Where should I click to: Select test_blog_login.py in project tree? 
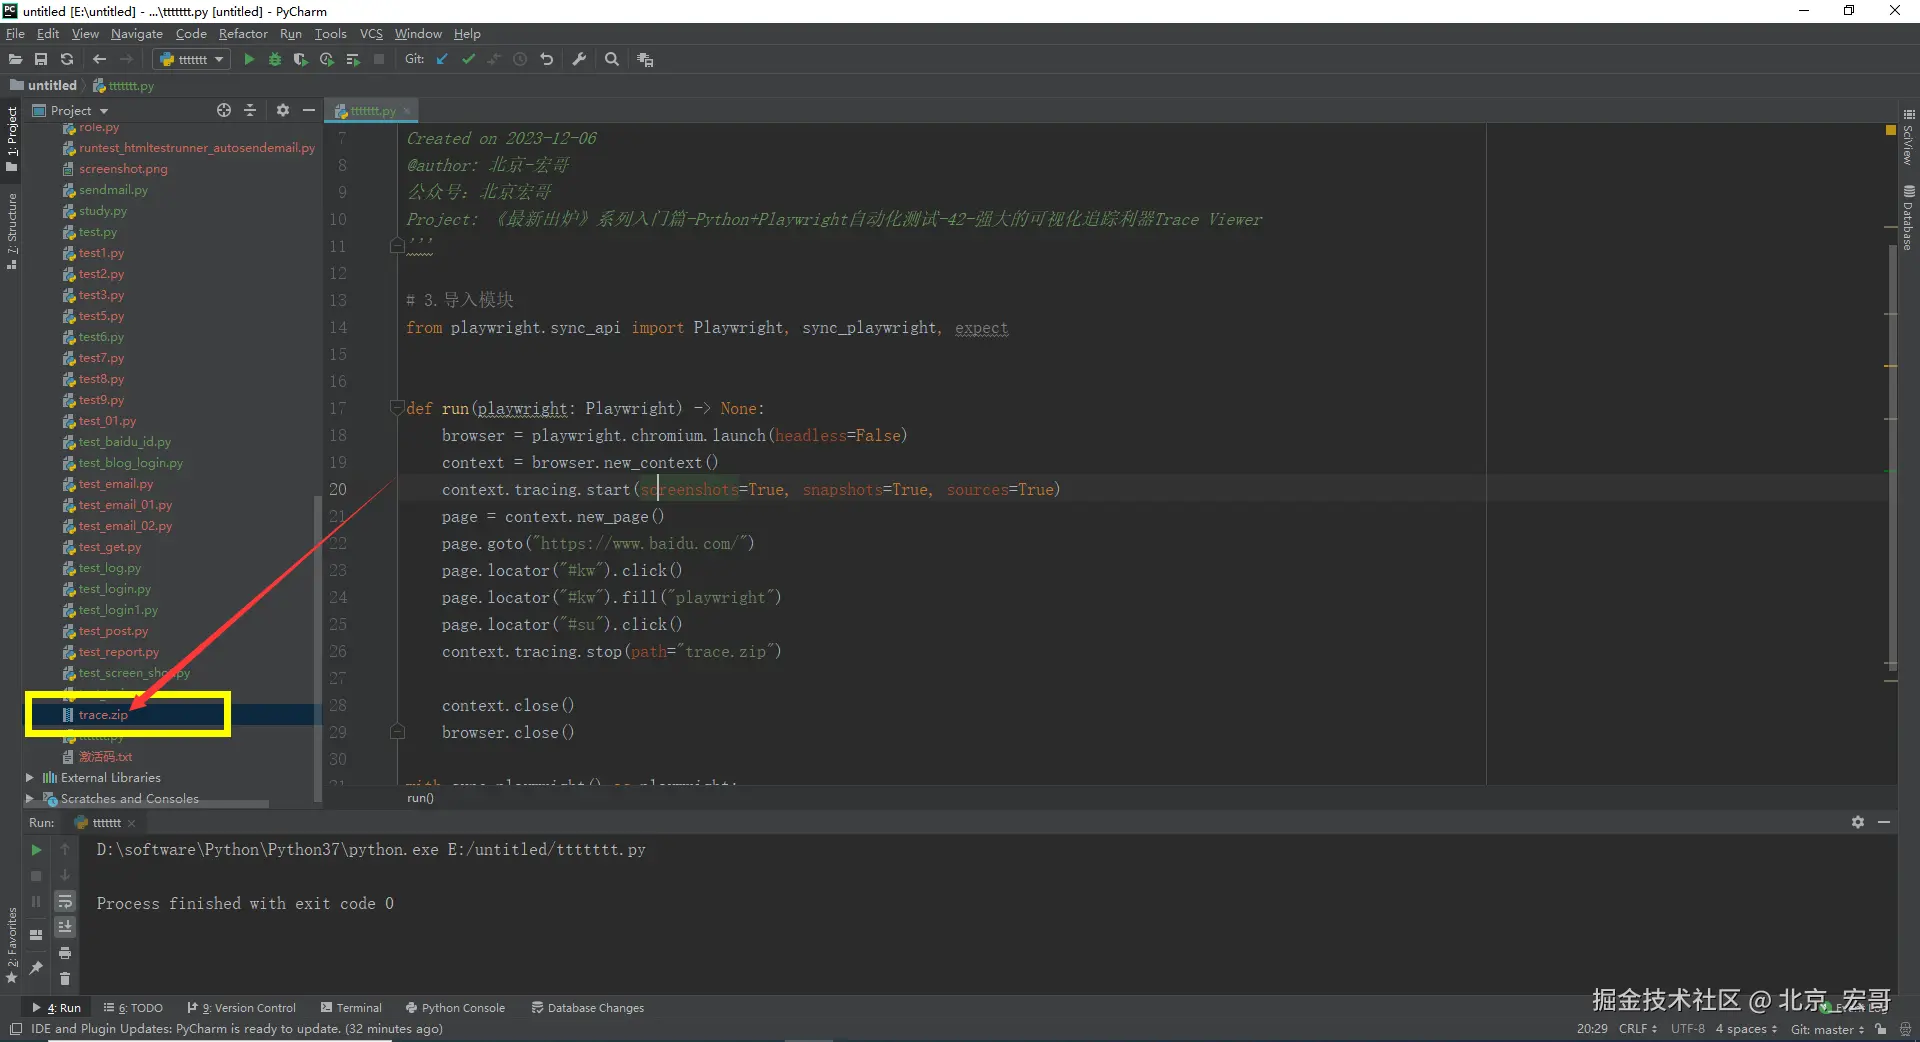click(x=130, y=463)
